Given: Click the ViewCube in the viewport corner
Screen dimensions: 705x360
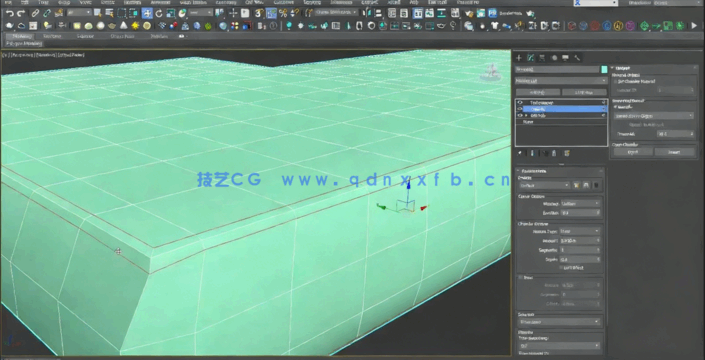Looking at the screenshot, I should [491, 72].
